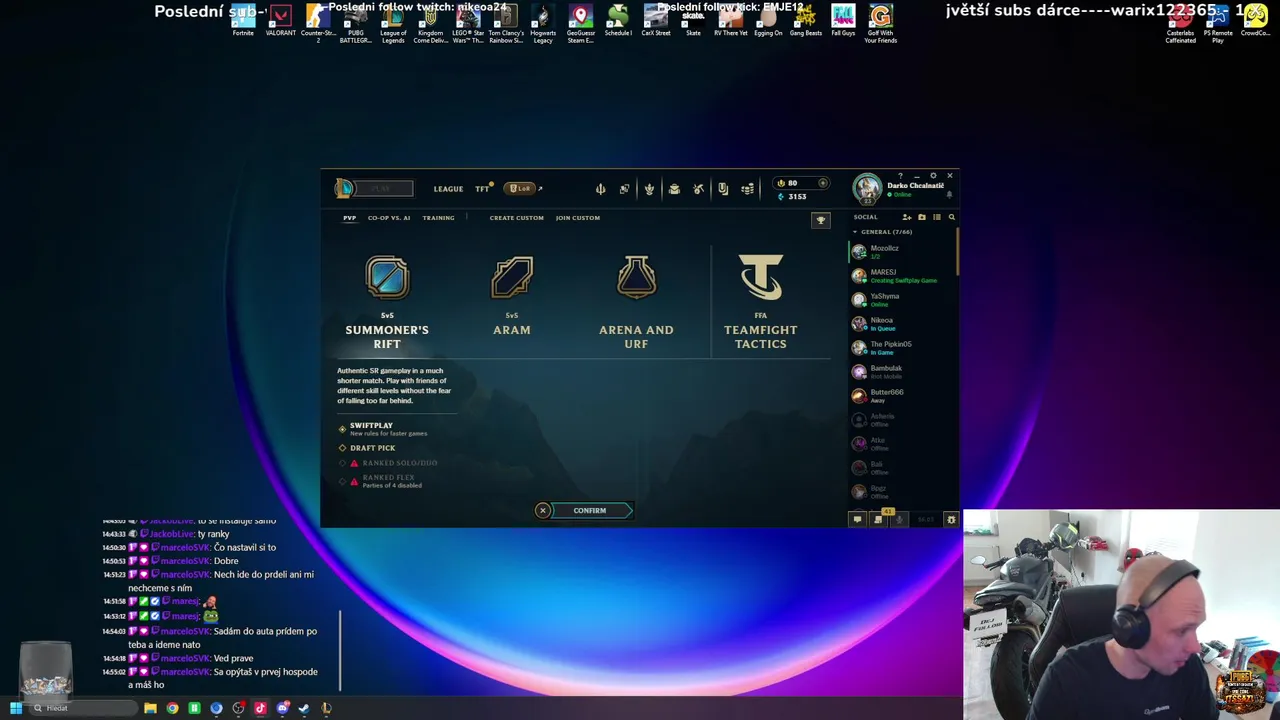Open the Loot hextech crafting icon

point(698,189)
